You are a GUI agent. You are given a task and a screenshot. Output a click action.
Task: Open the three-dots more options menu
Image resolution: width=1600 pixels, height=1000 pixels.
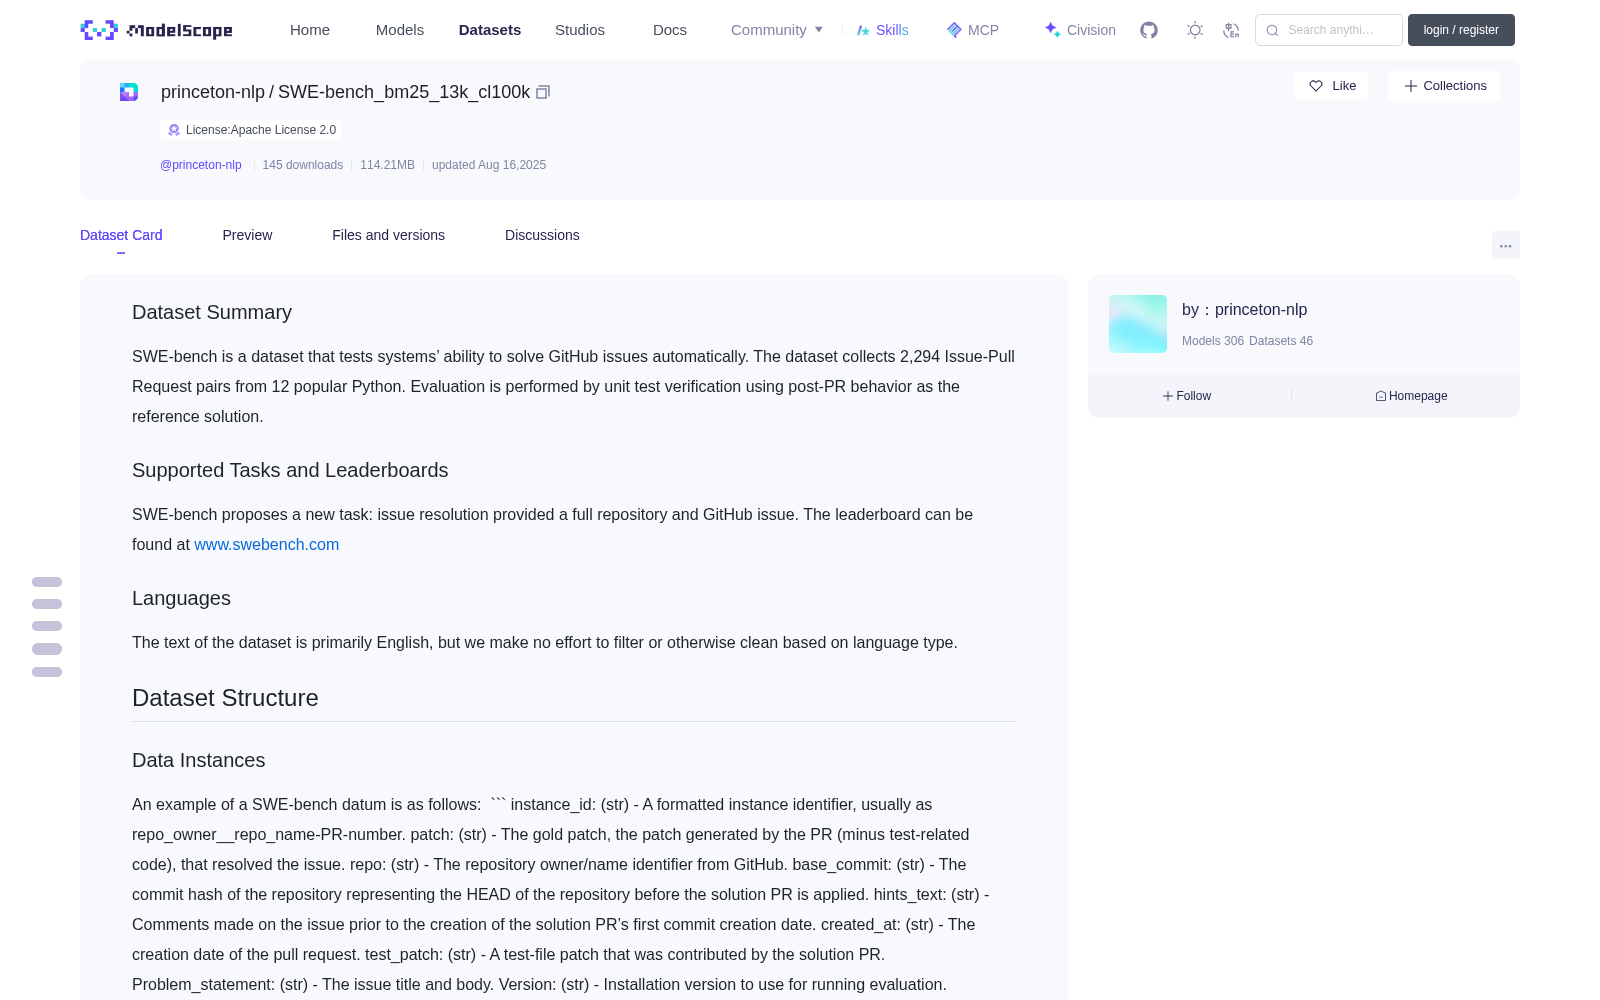[x=1505, y=245]
